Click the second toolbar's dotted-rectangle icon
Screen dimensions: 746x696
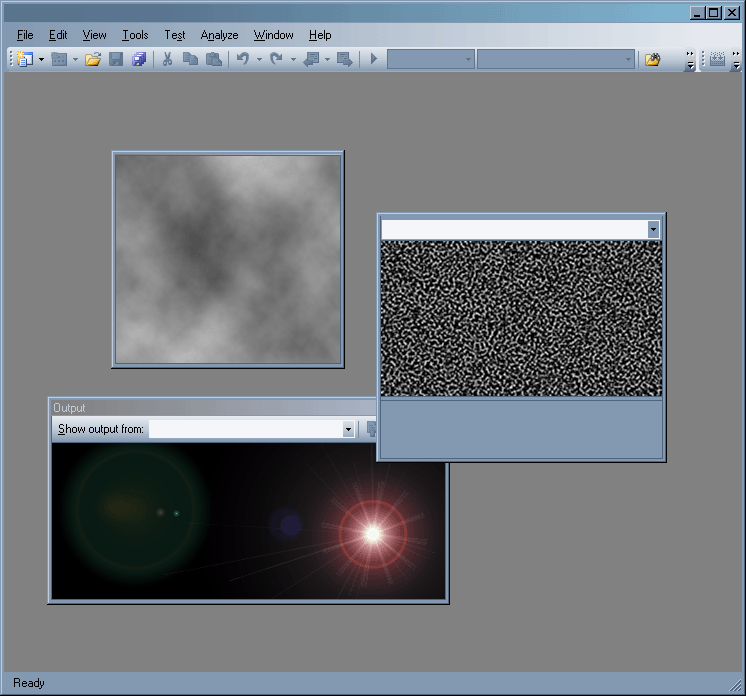pos(717,59)
